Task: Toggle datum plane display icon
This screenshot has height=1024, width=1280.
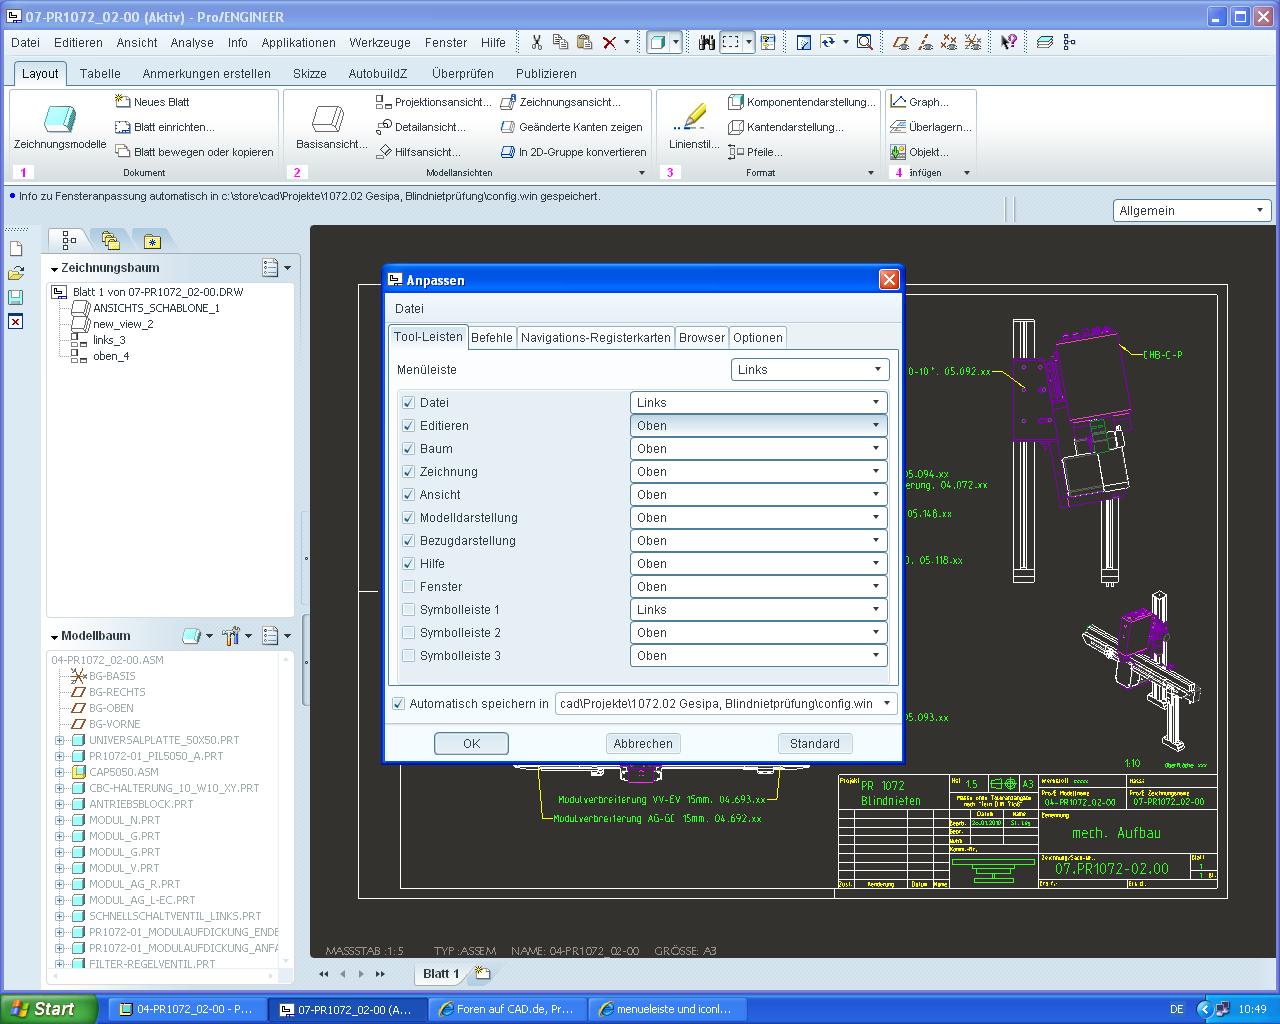Action: (x=901, y=42)
